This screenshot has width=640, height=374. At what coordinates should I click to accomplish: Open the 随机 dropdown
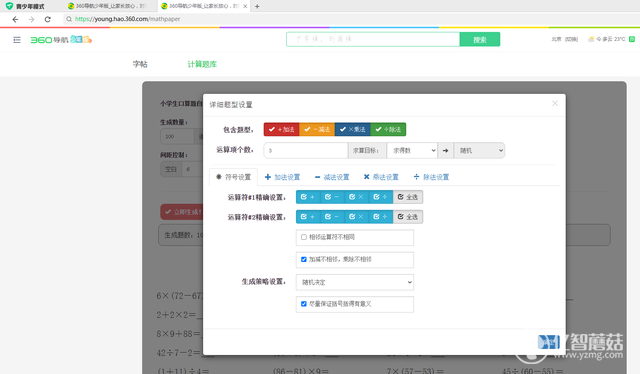pyautogui.click(x=479, y=151)
